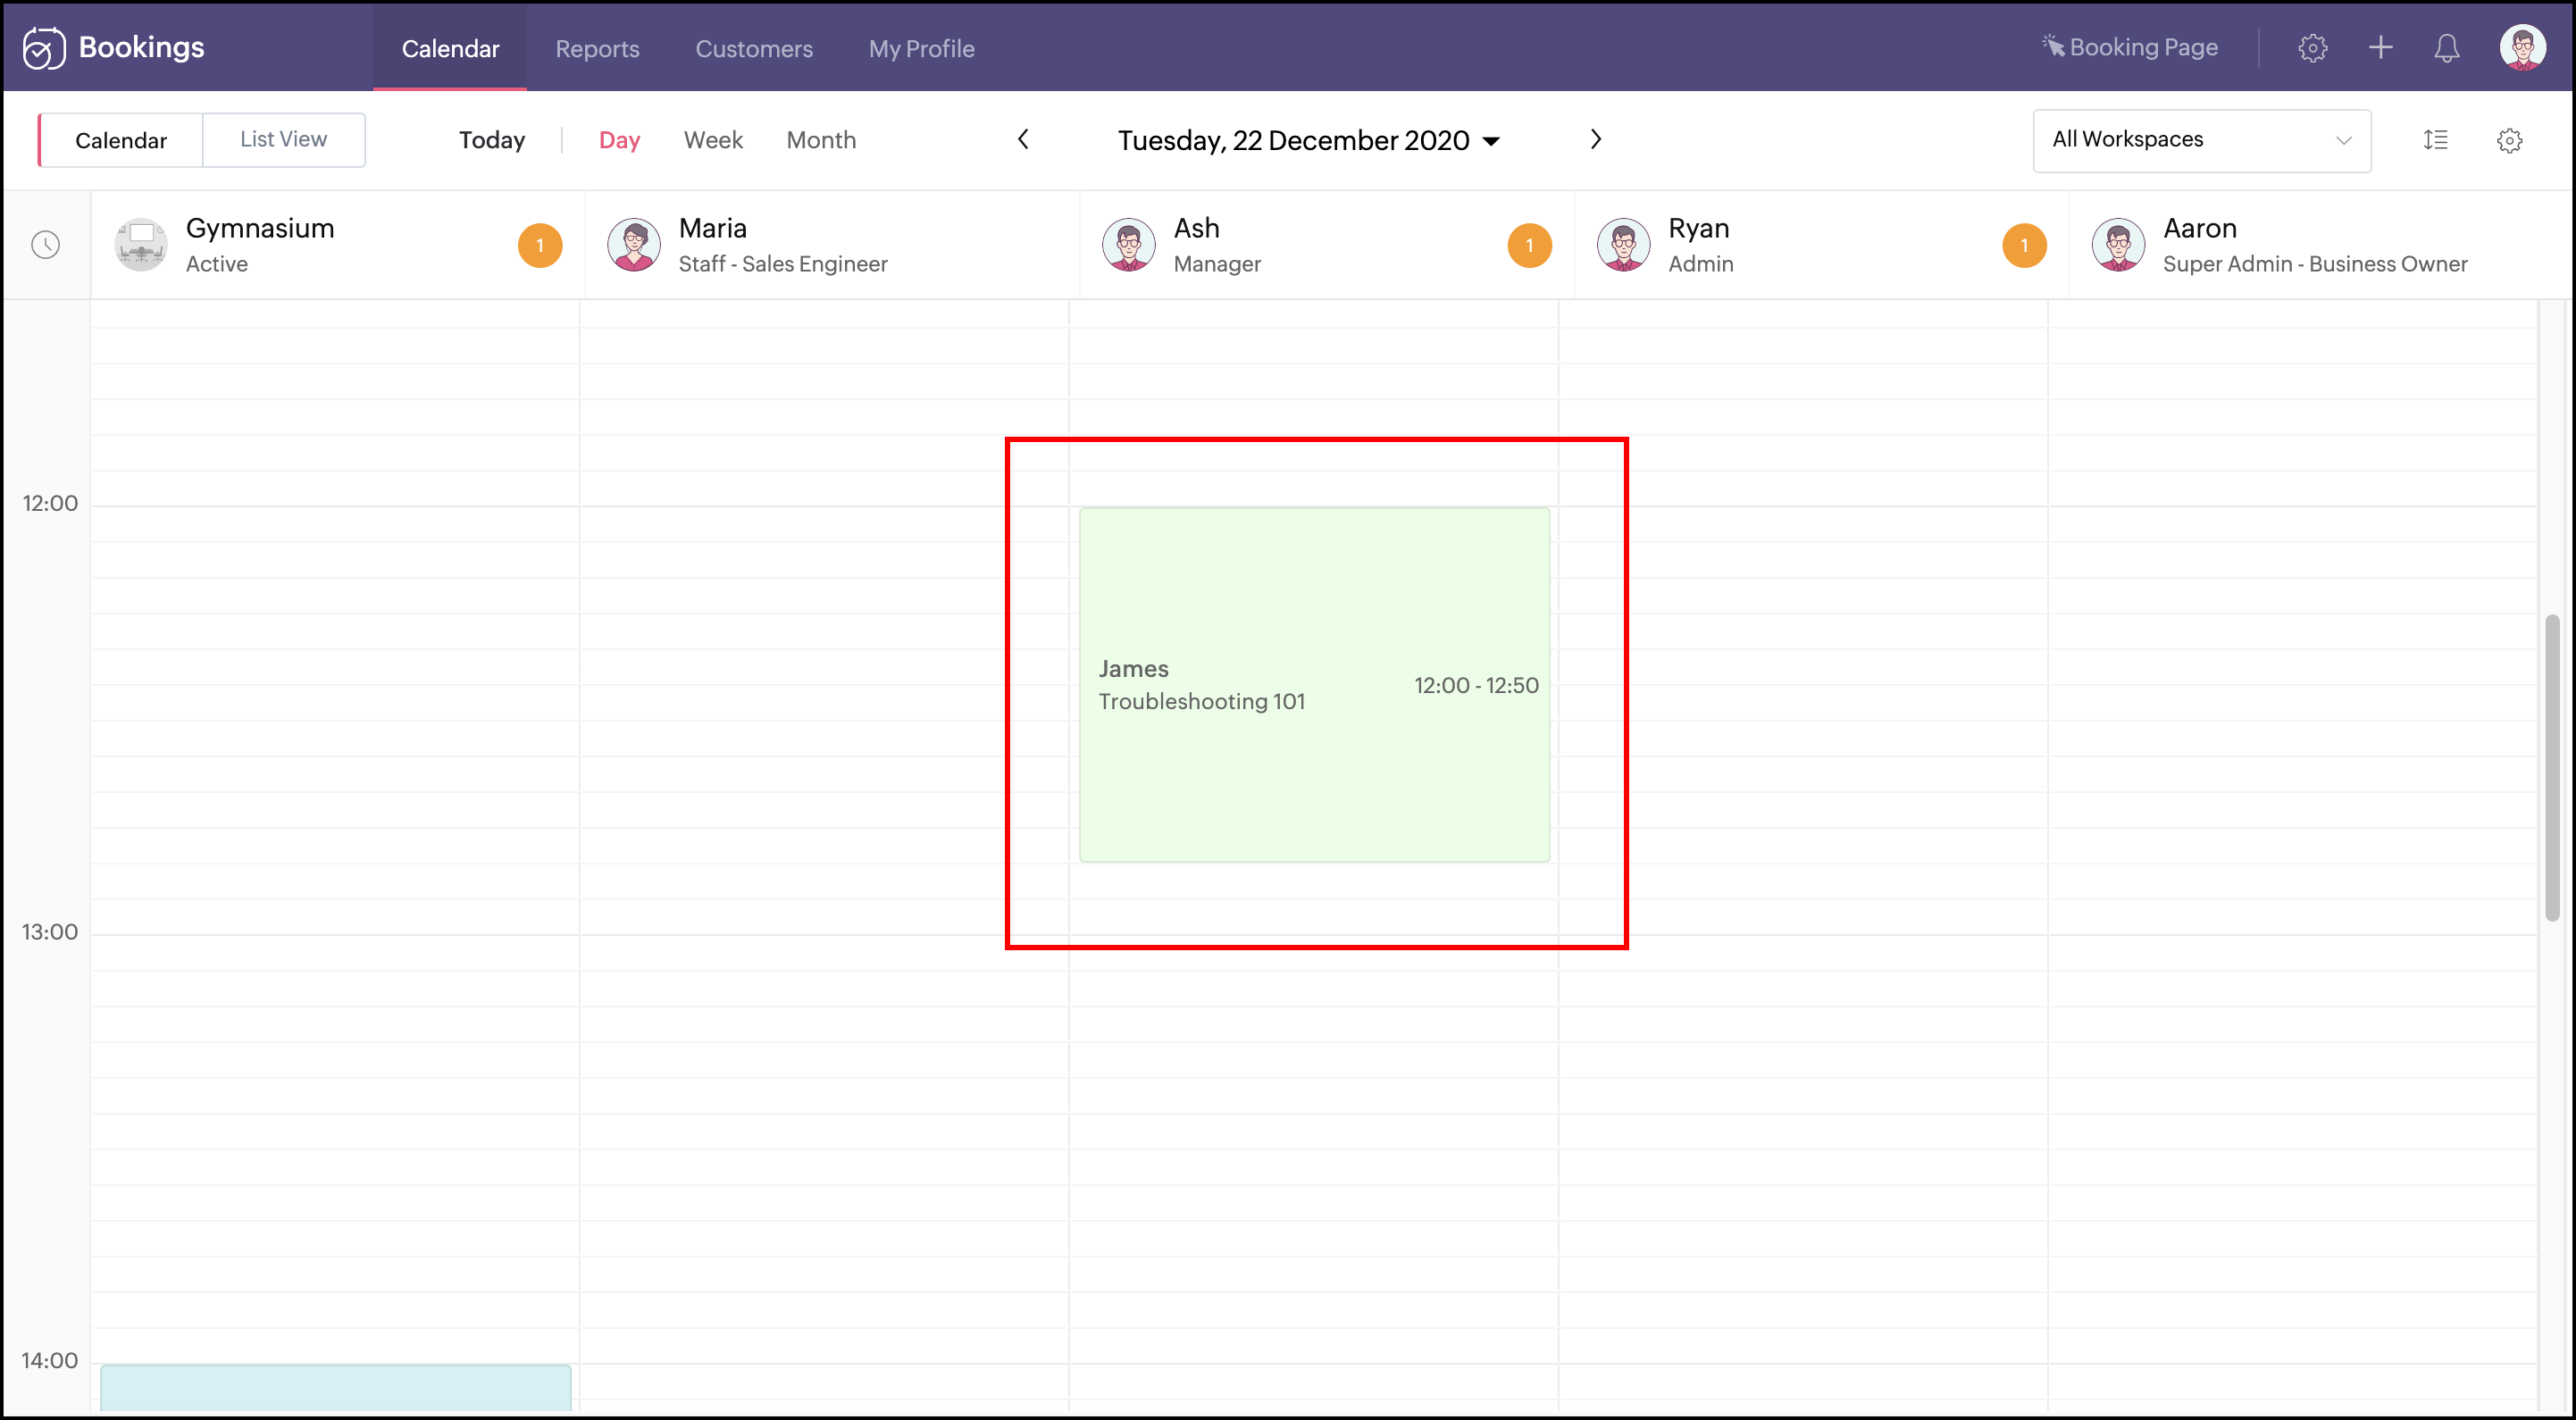Viewport: 2576px width, 1420px height.
Task: Go to next day arrow
Action: coord(1596,140)
